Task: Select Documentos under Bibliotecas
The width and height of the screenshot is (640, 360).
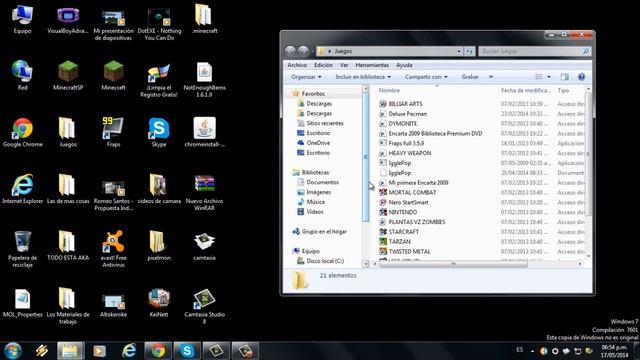Action: pos(322,182)
